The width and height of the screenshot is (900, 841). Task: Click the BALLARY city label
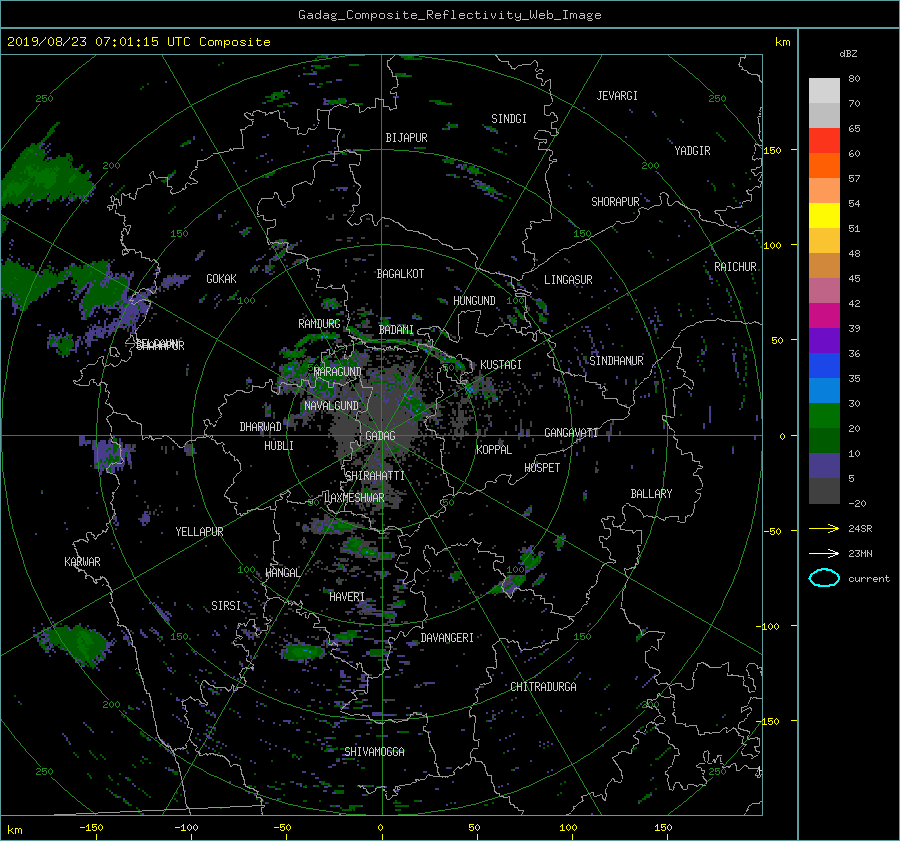pyautogui.click(x=651, y=494)
